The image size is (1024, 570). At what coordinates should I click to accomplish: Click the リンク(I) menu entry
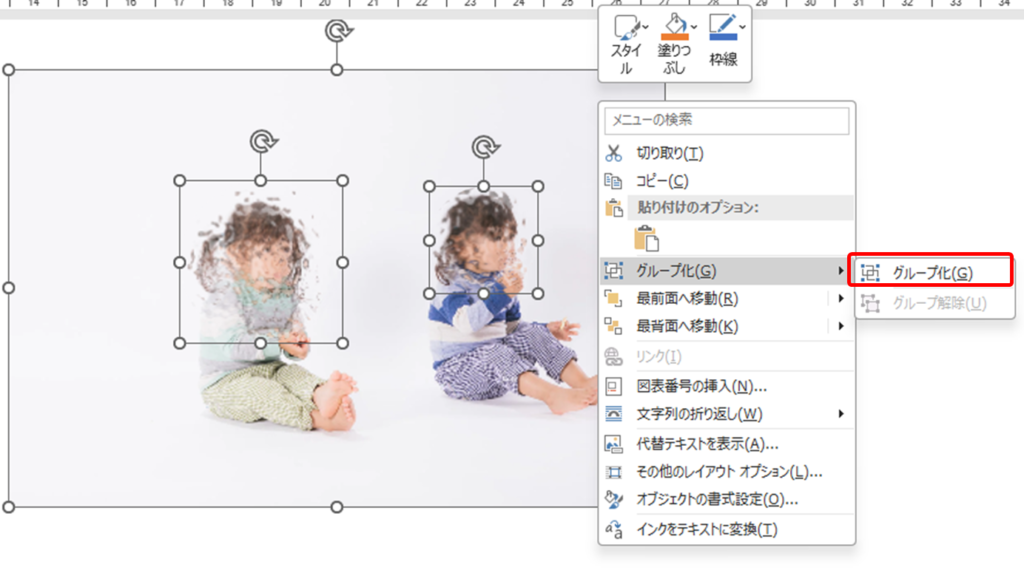point(727,356)
